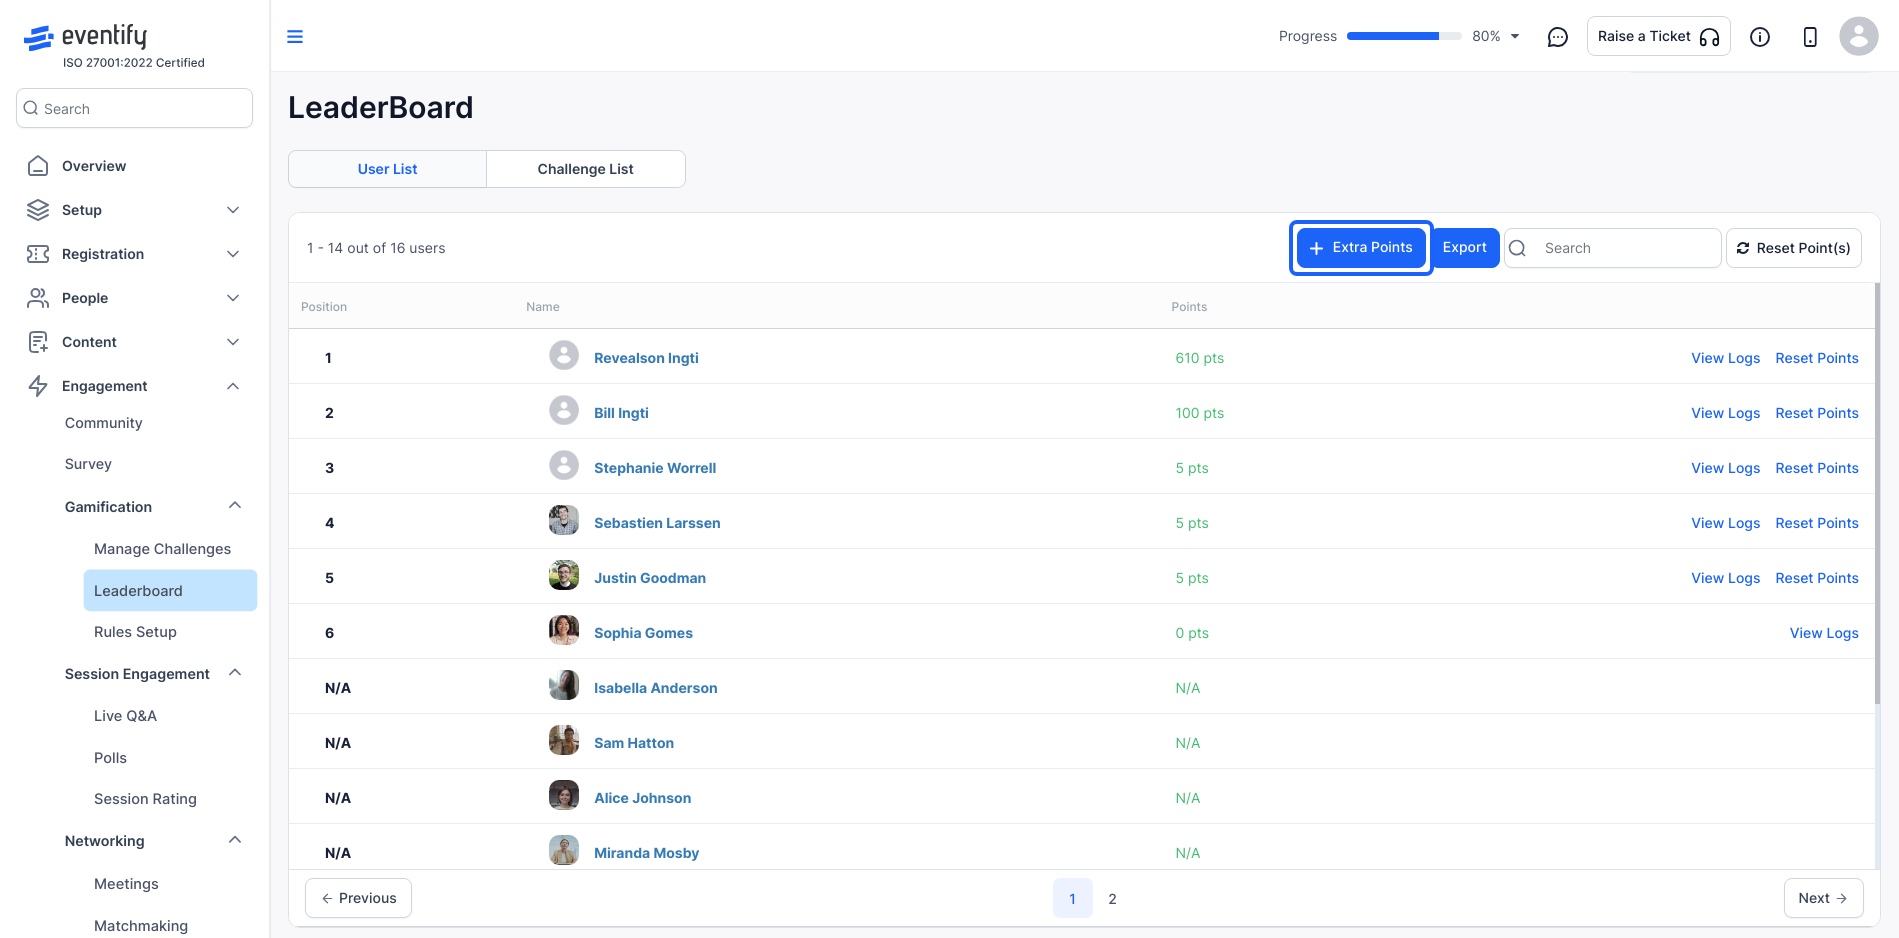Click the Export button
Screen dimensions: 1899x938
pyautogui.click(x=1464, y=248)
